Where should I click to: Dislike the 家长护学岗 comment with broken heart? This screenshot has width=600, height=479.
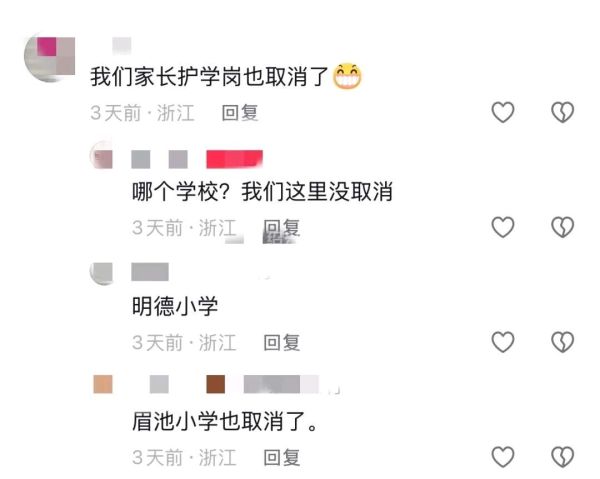562,112
